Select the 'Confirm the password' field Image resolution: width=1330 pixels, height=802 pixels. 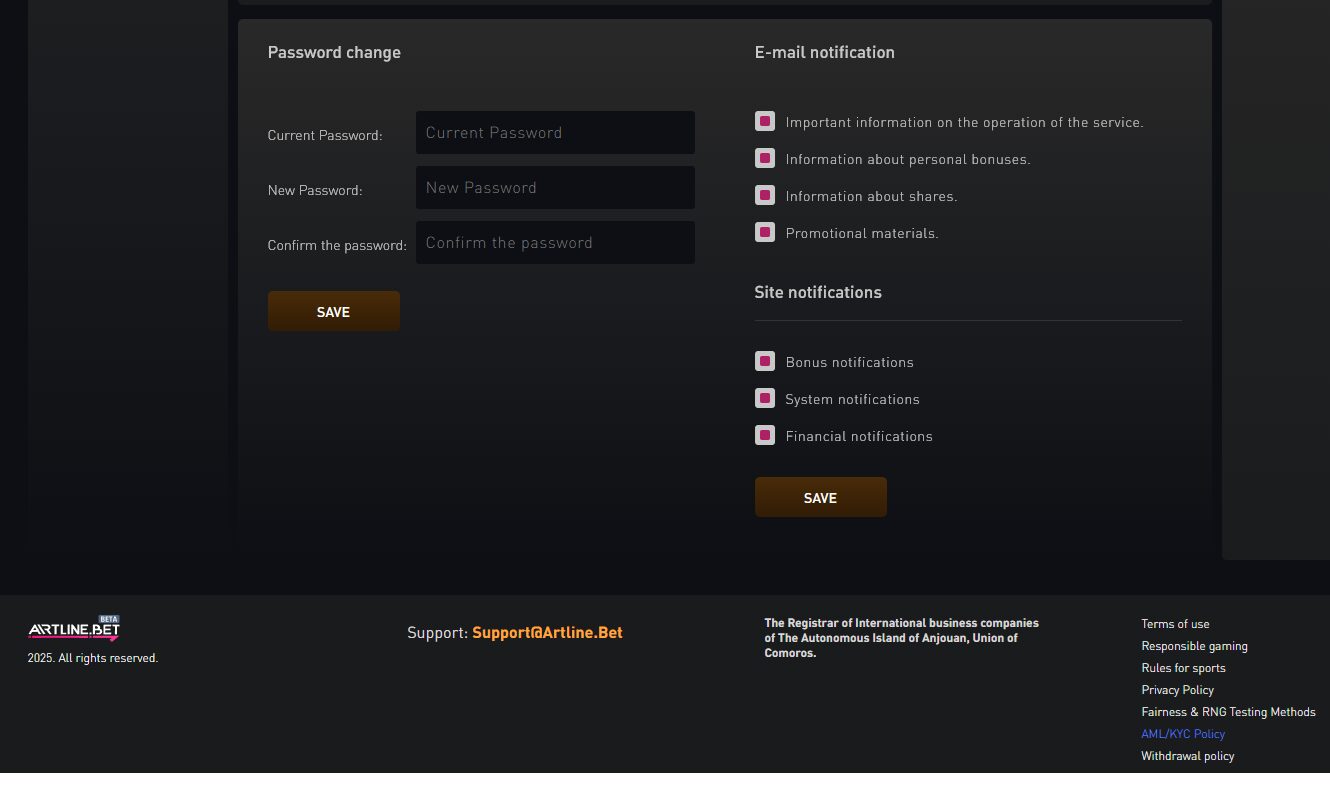(x=555, y=243)
